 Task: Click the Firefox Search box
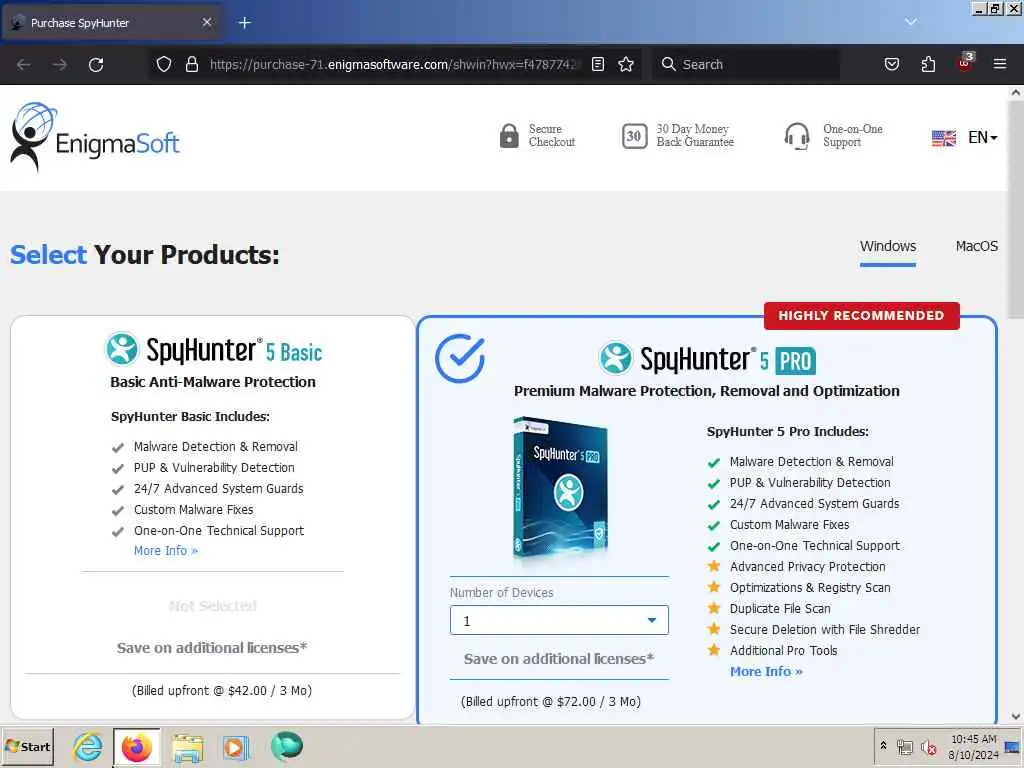[745, 64]
